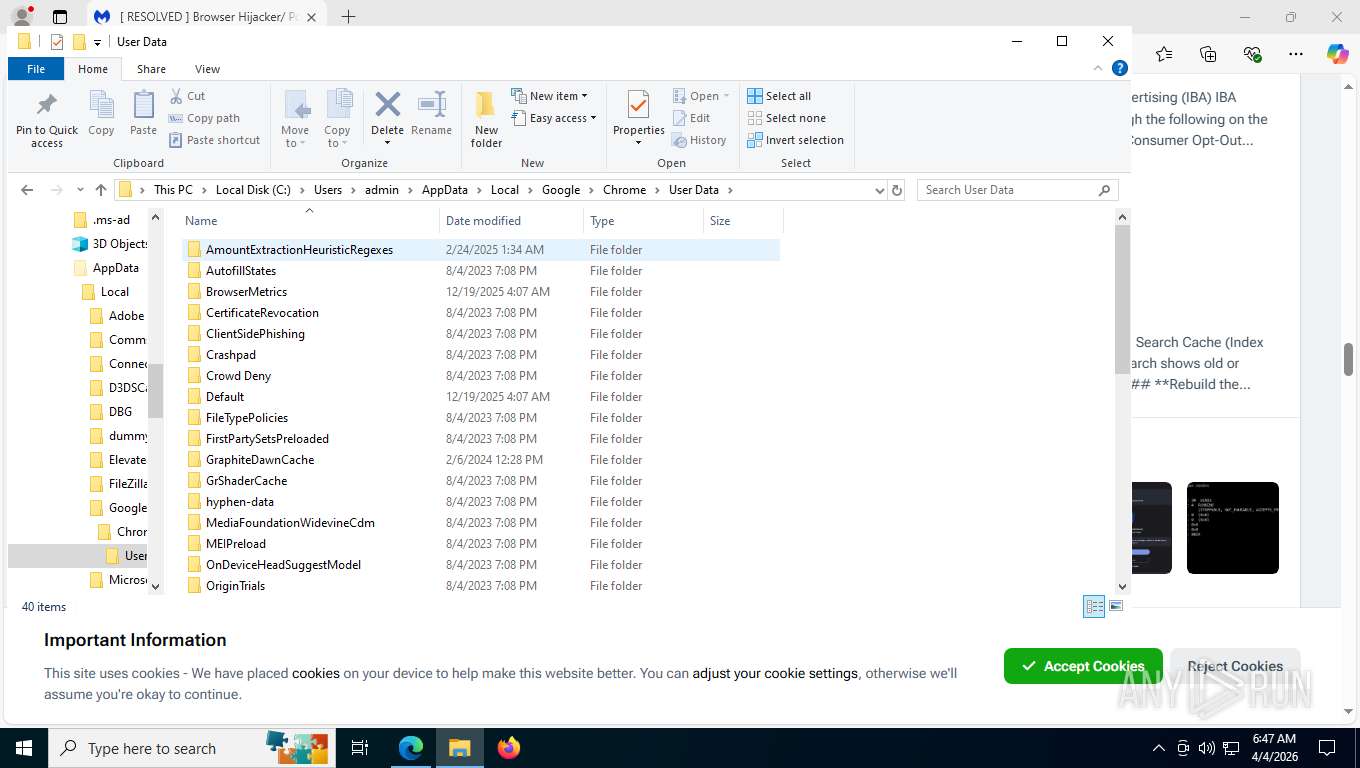Switch to the Share ribbon tab
The image size is (1360, 768).
pyautogui.click(x=152, y=69)
